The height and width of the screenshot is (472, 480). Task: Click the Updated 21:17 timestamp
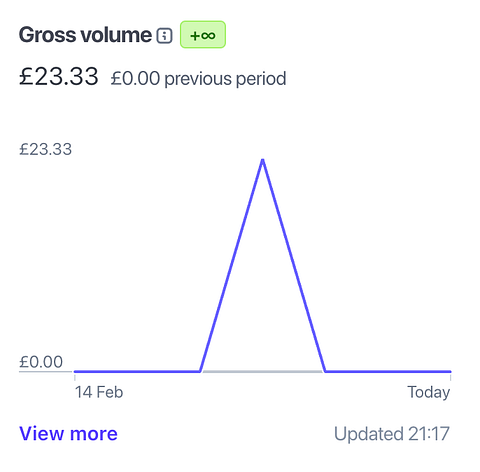click(x=392, y=434)
